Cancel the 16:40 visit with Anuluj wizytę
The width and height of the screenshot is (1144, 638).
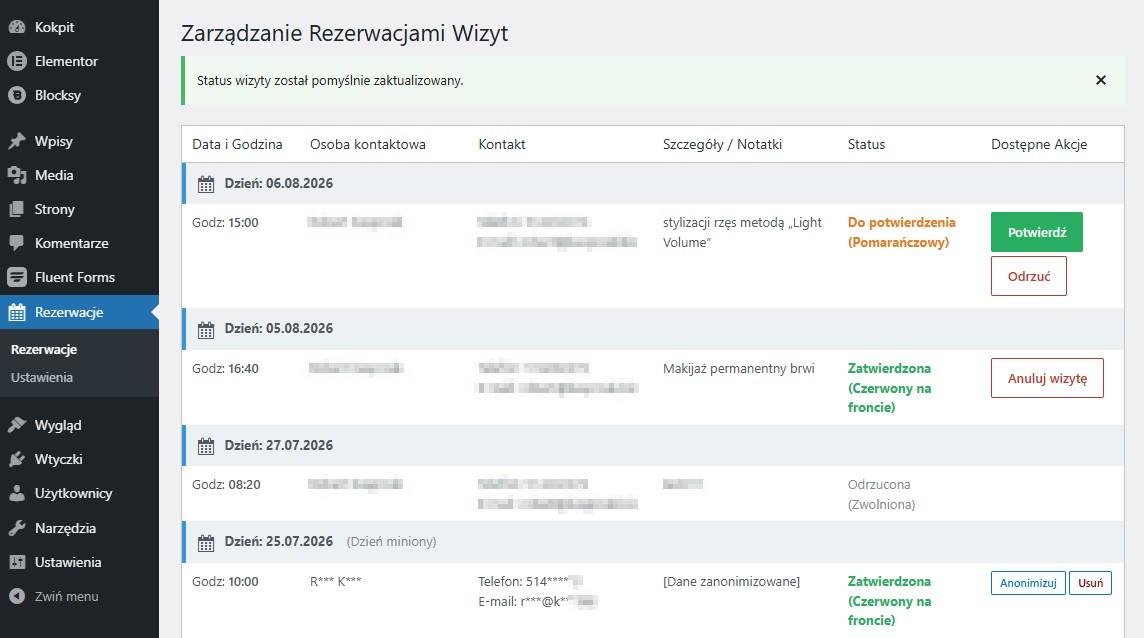1047,378
